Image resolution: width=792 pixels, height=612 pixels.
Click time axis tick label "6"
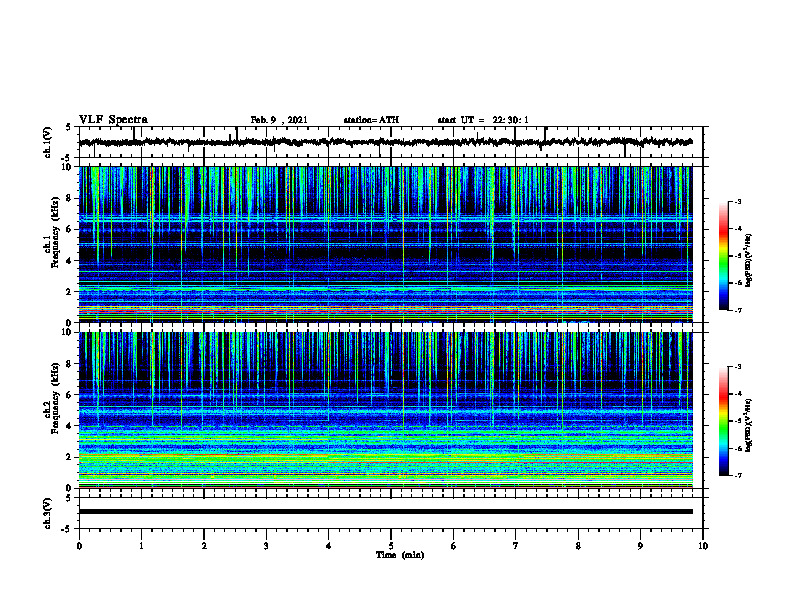coord(454,546)
